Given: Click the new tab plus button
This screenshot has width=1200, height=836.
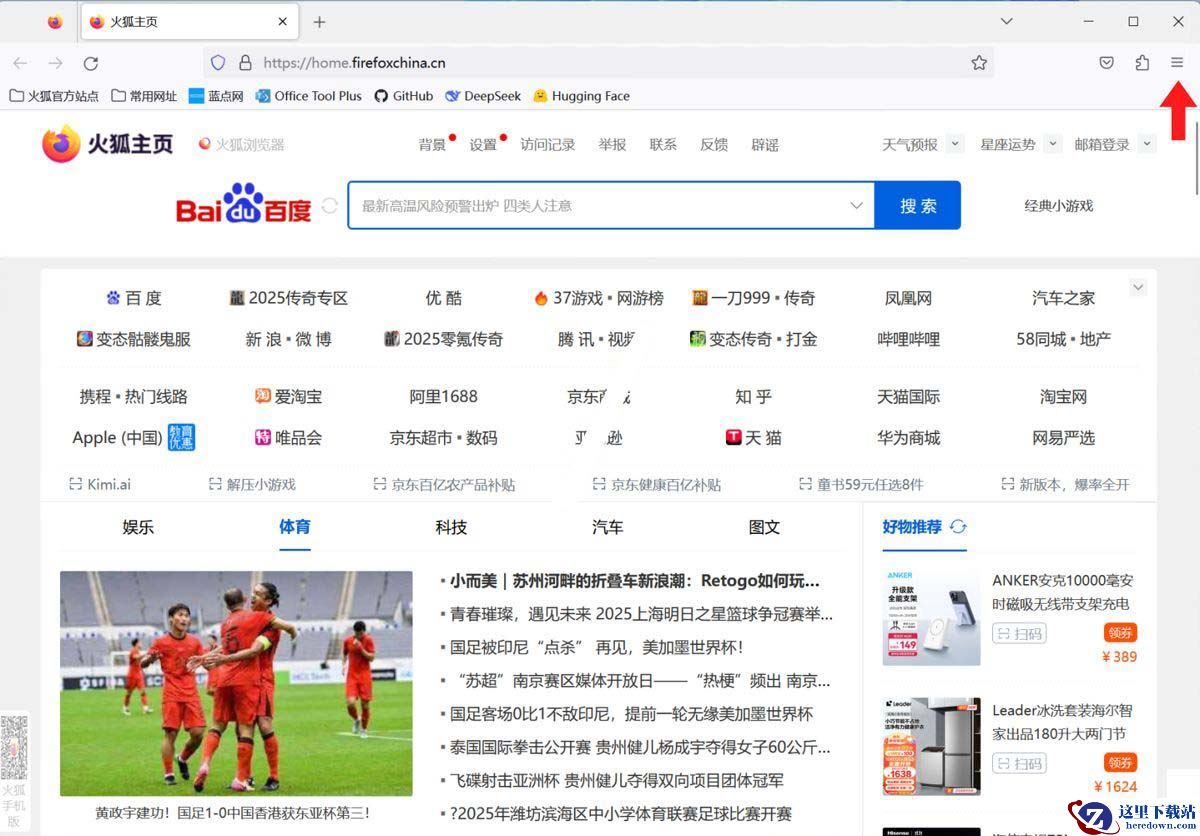Looking at the screenshot, I should tap(319, 22).
